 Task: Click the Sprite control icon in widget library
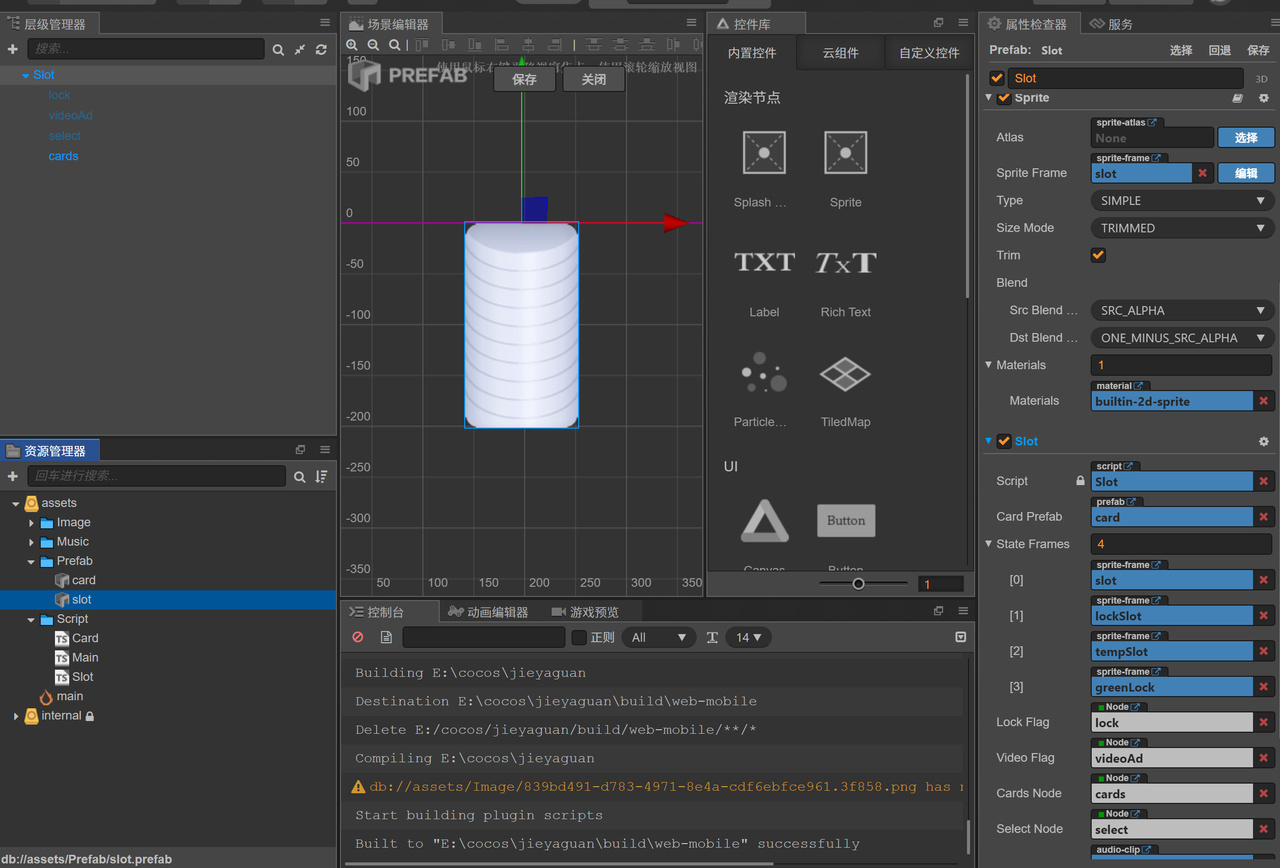[845, 153]
